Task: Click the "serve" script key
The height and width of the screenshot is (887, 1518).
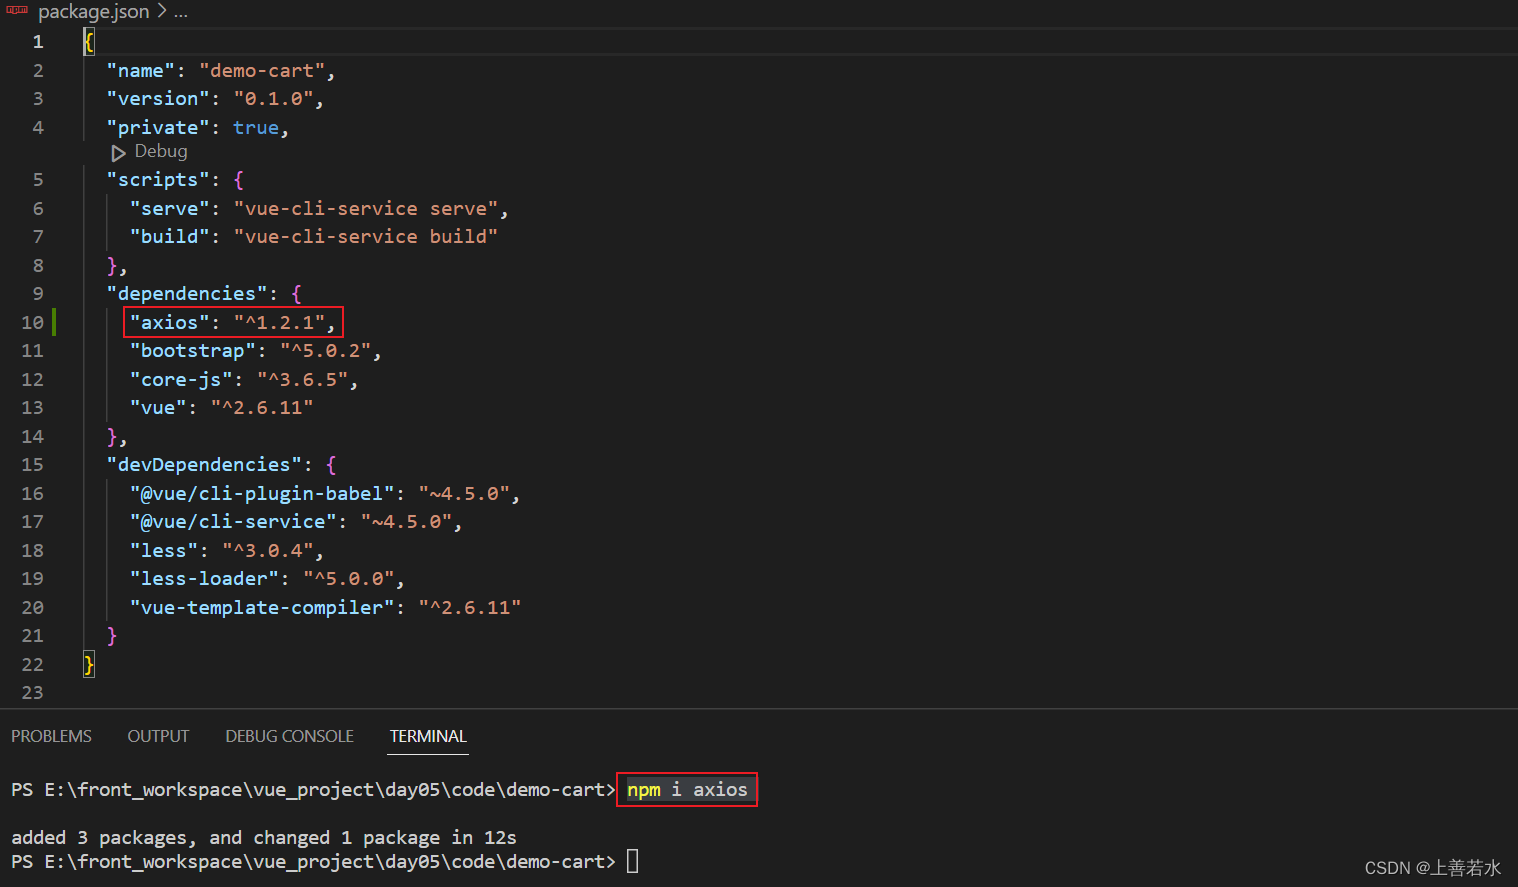Action: [170, 209]
